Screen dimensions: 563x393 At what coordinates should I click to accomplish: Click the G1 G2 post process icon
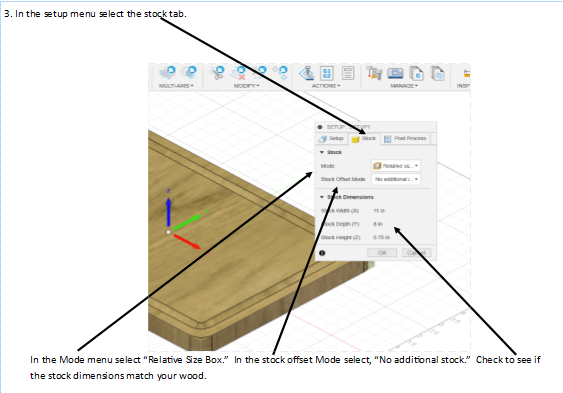(x=326, y=73)
